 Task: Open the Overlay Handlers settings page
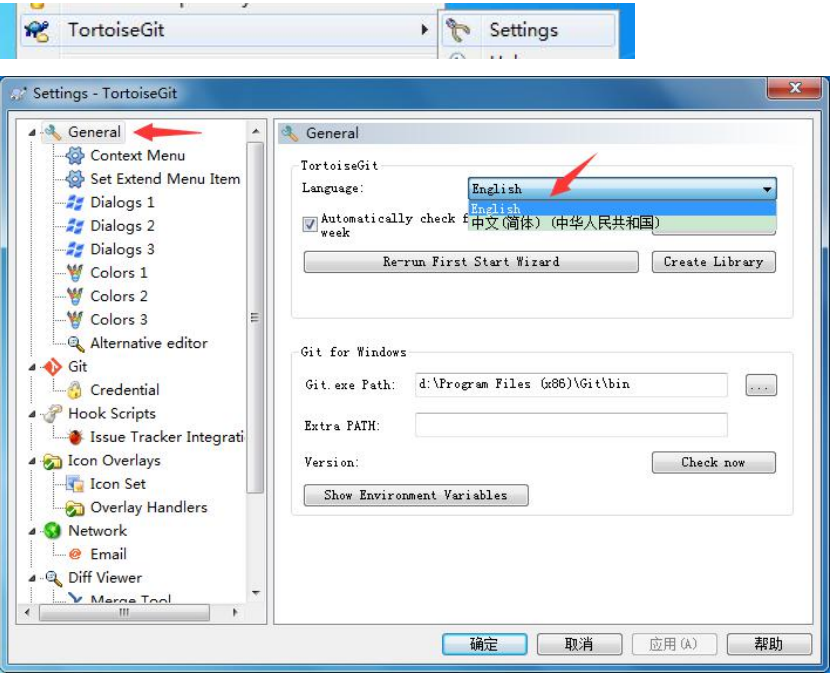point(149,508)
